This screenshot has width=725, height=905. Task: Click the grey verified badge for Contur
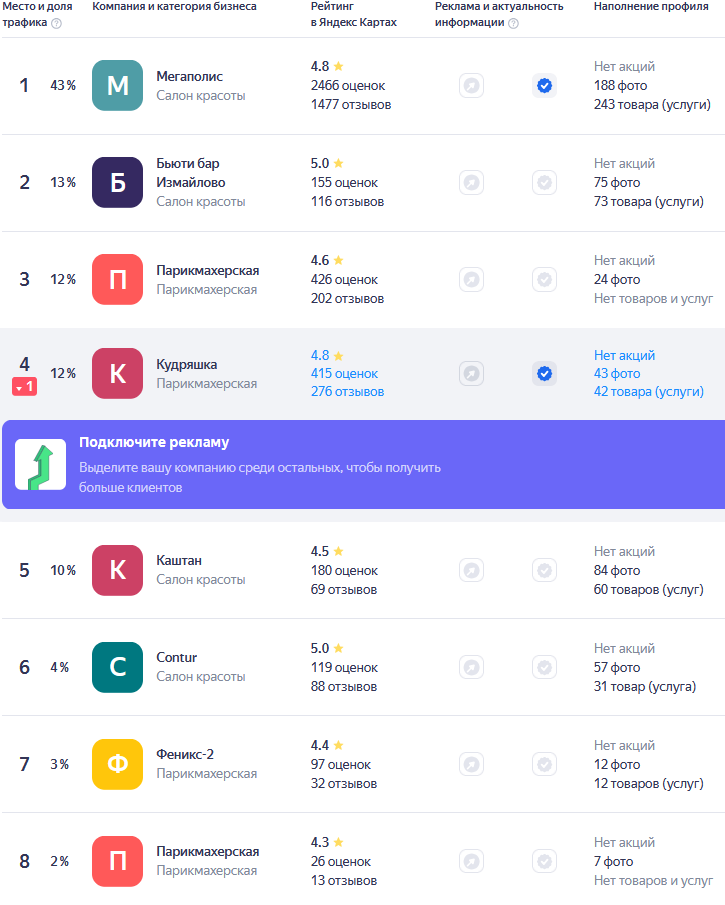click(x=544, y=668)
